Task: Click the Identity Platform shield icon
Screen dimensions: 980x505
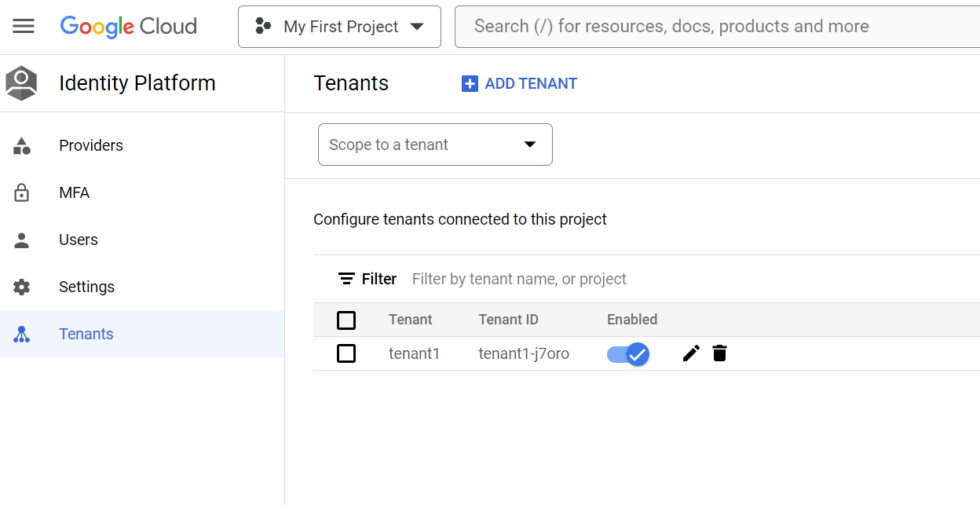Action: (21, 83)
